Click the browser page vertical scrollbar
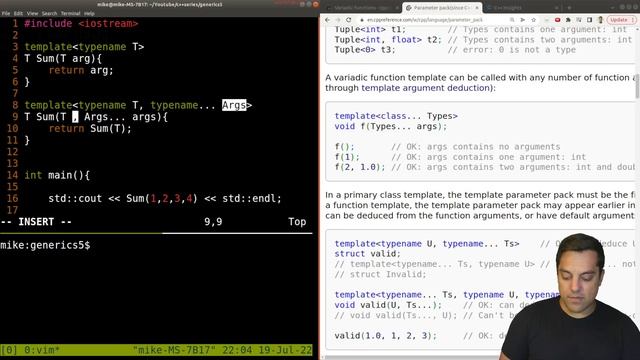 pos(637,87)
